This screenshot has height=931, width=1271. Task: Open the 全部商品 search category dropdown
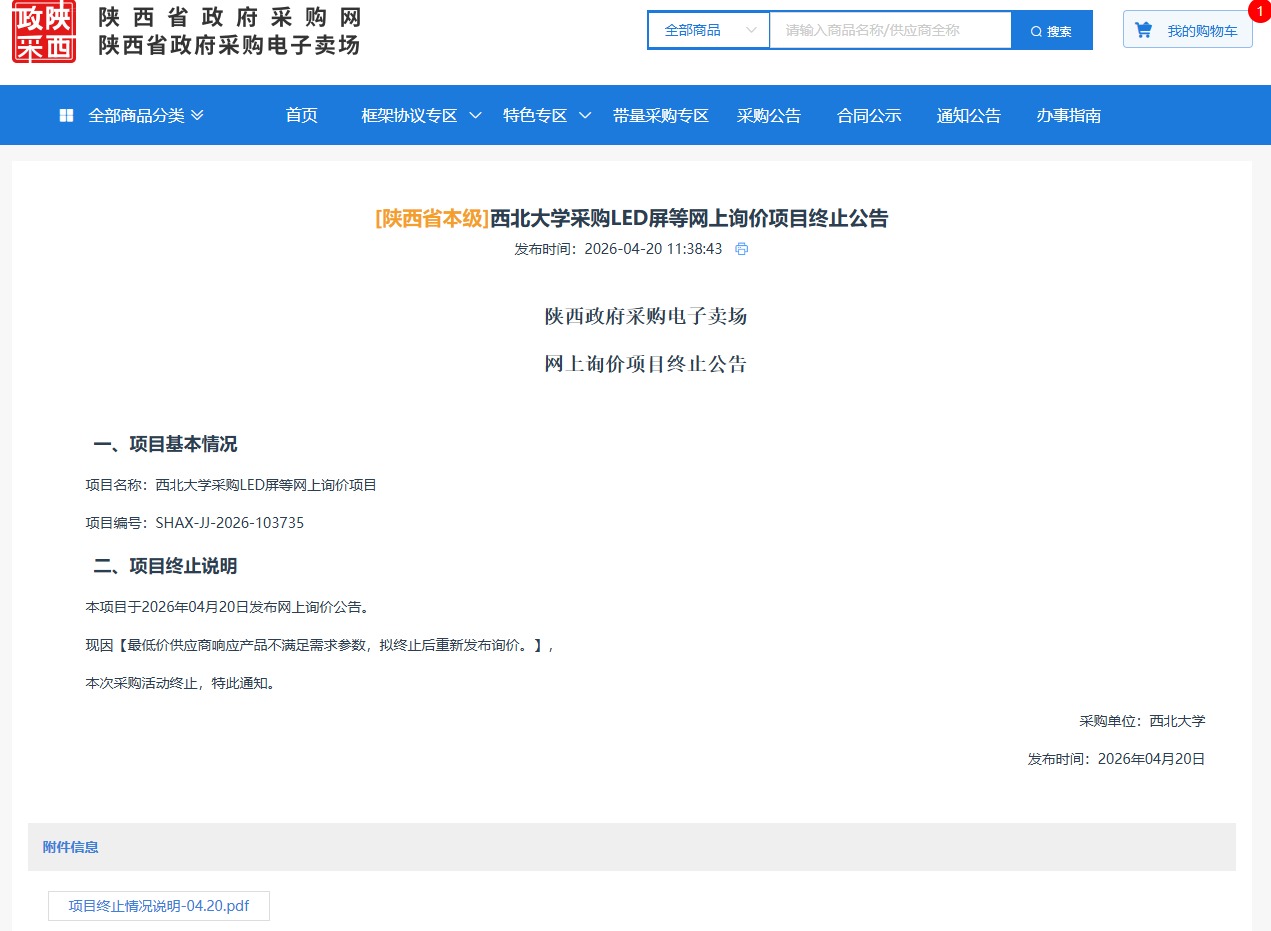point(708,30)
